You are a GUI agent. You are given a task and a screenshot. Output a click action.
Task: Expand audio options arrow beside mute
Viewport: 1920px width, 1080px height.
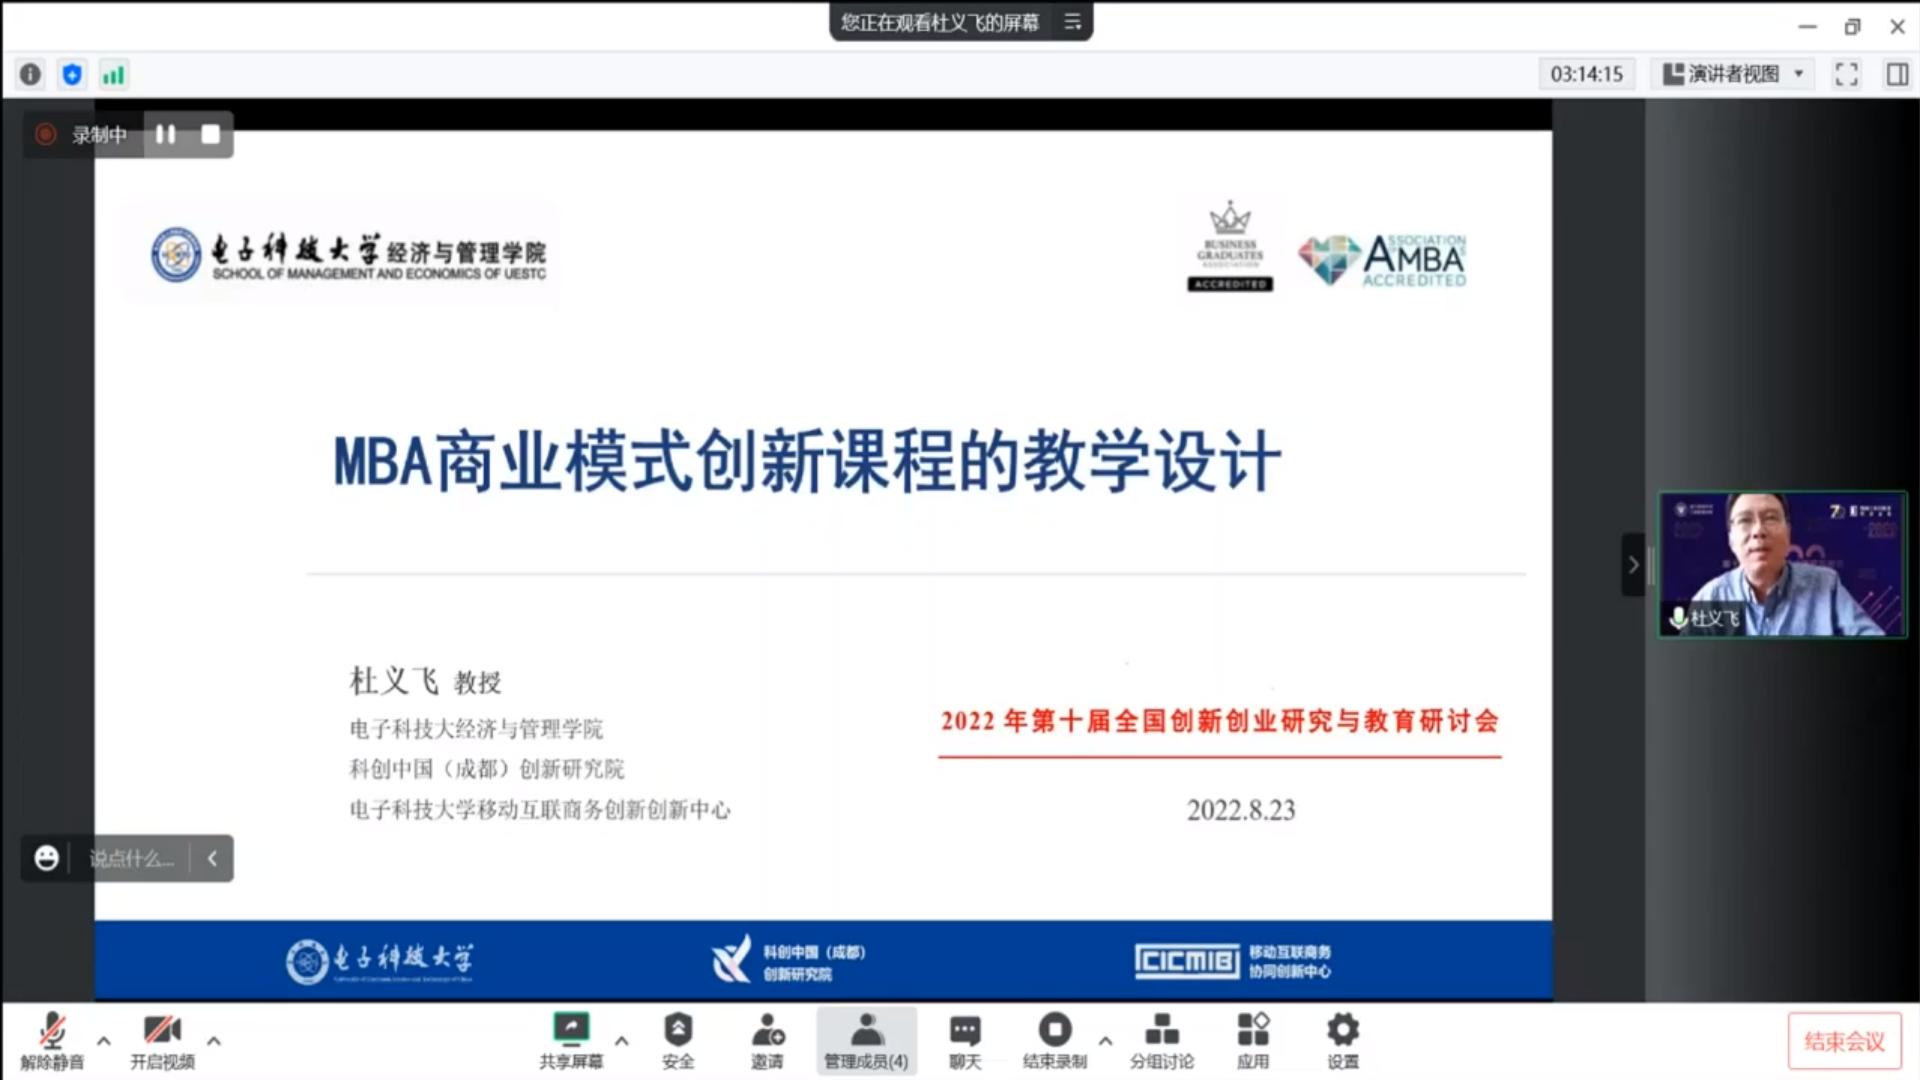pos(104,1040)
